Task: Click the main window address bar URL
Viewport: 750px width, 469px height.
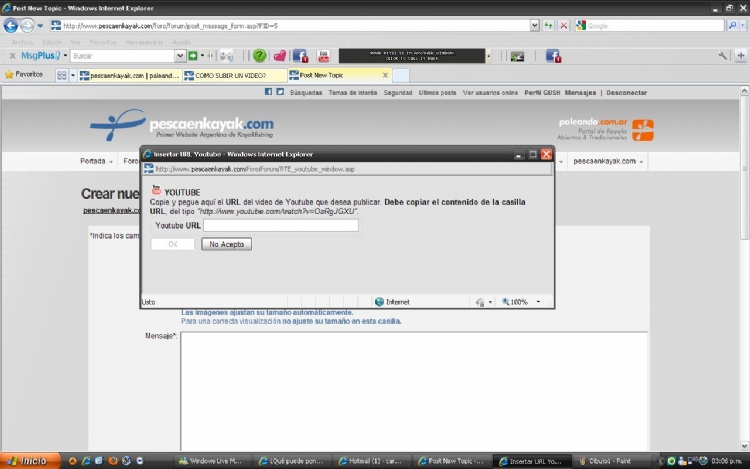Action: point(170,26)
